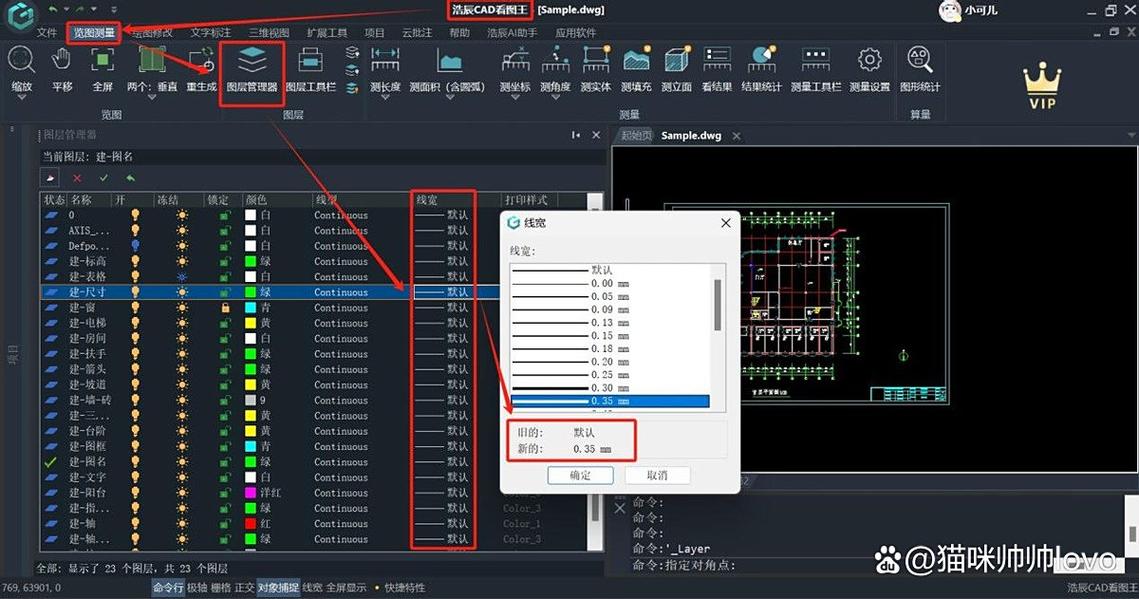Screen dimensions: 1139x599
Task: Toggle the bulb for layer Defpo...
Action: click(x=135, y=245)
